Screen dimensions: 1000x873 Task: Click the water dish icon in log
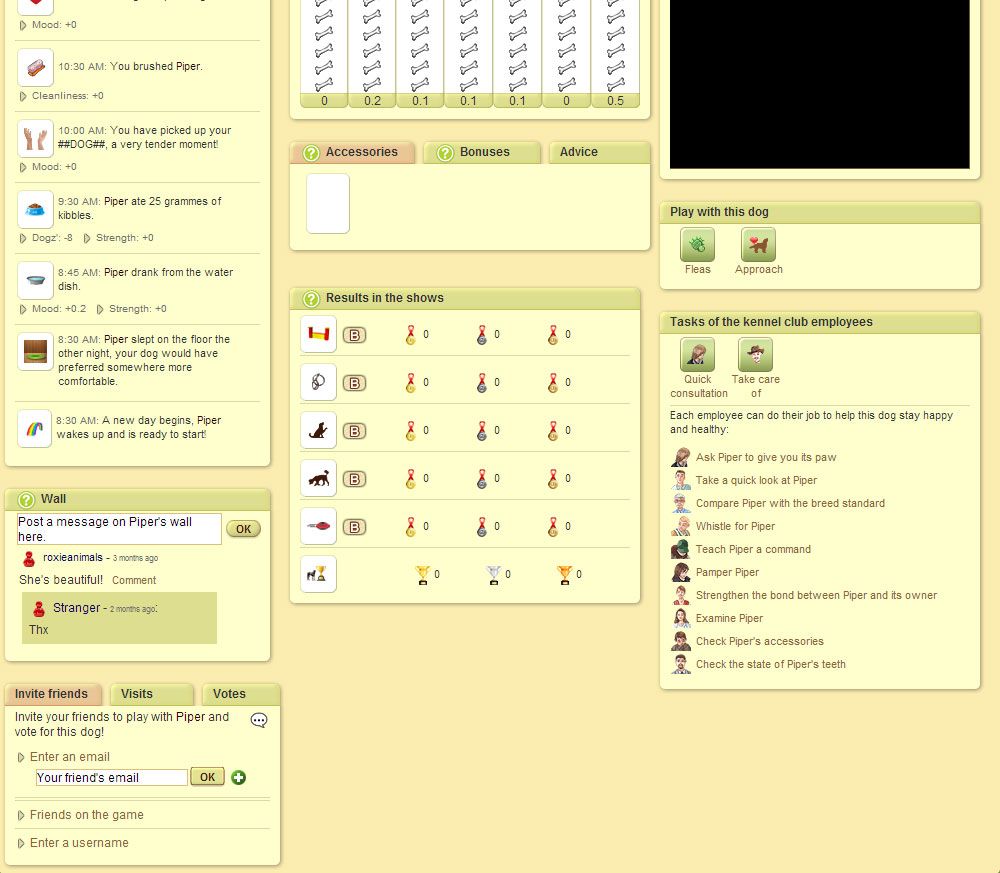[x=35, y=280]
